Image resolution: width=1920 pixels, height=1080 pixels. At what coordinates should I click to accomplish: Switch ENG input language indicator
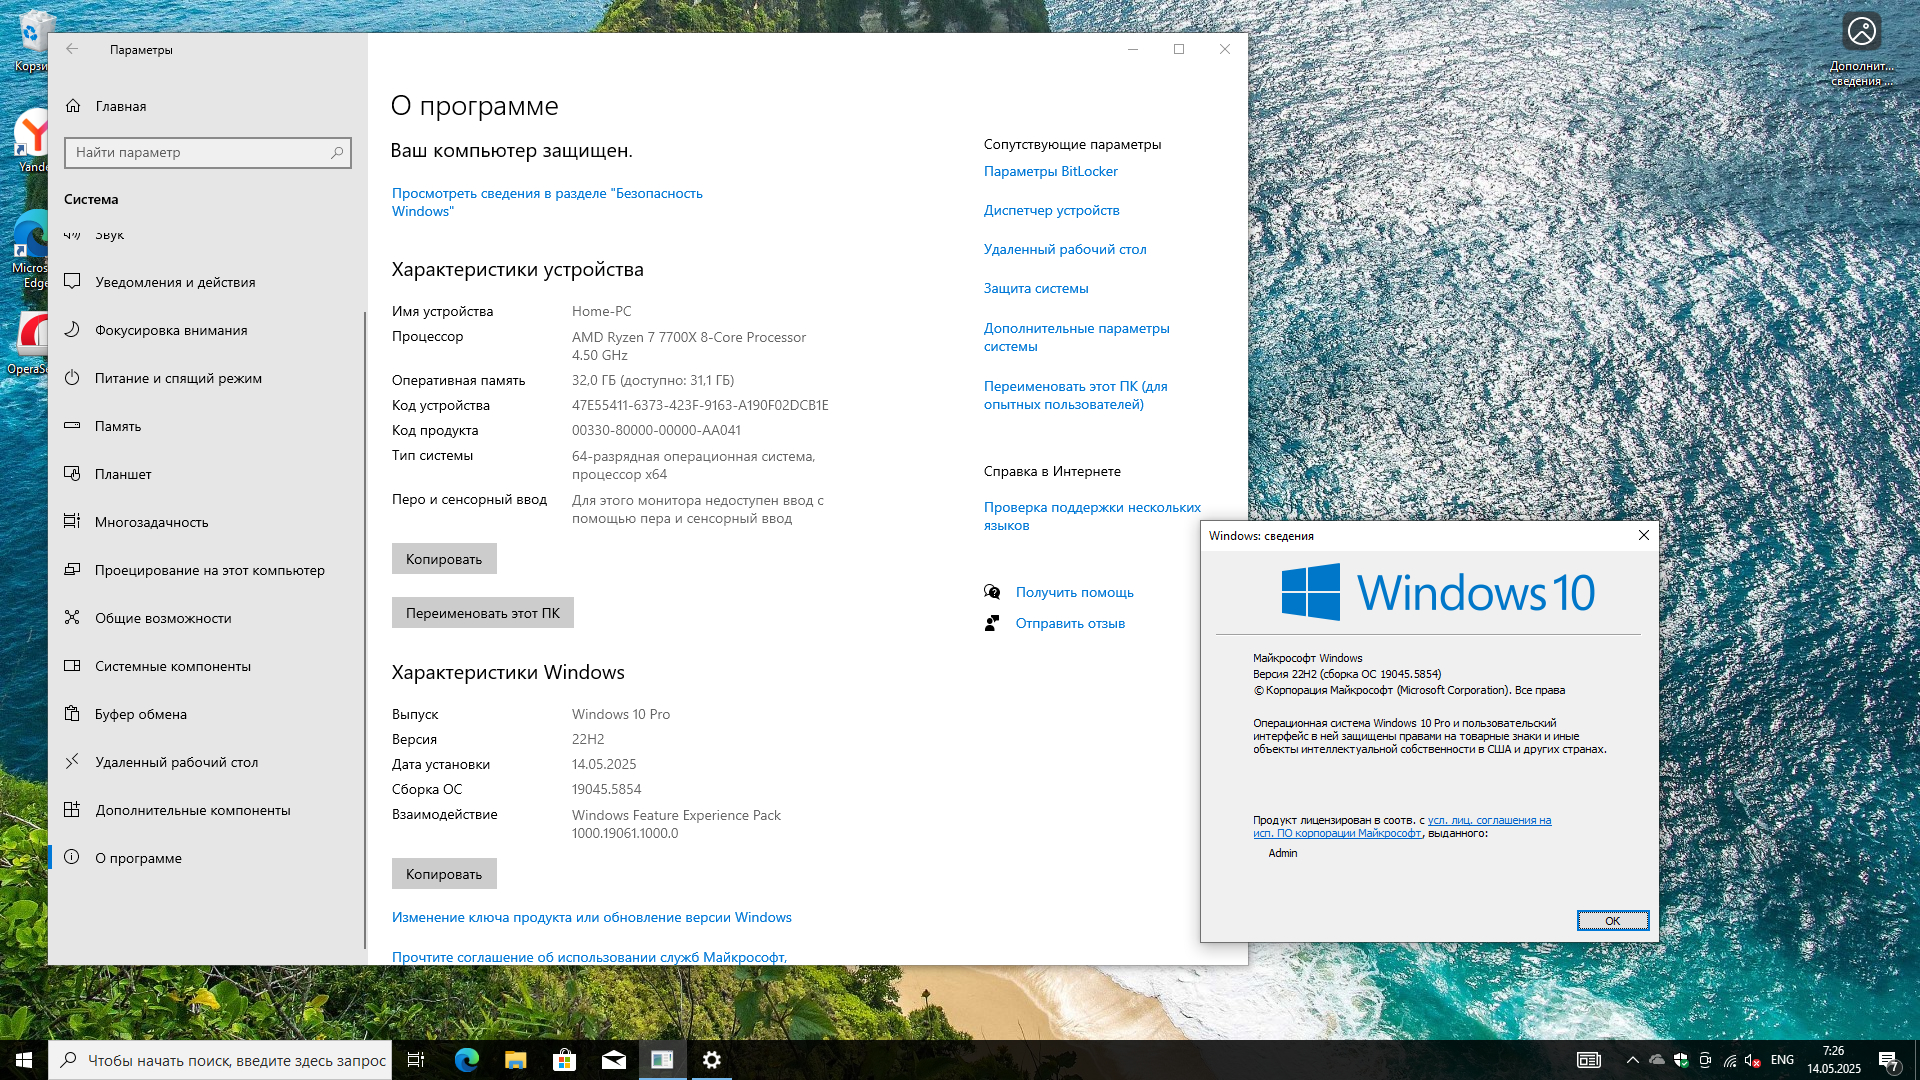click(x=1782, y=1060)
